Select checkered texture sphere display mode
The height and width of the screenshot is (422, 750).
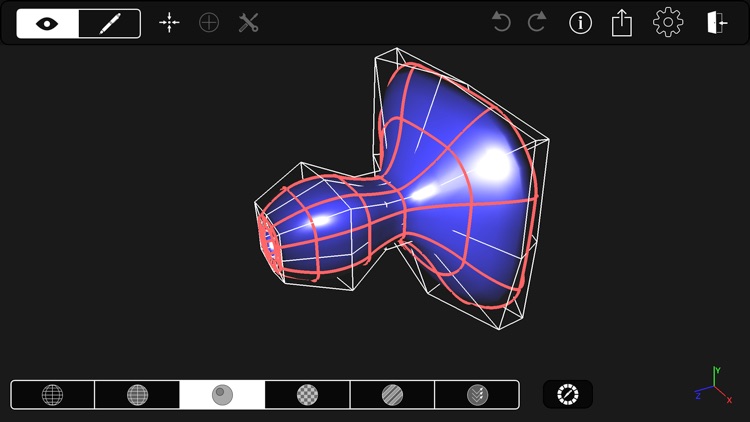click(308, 395)
